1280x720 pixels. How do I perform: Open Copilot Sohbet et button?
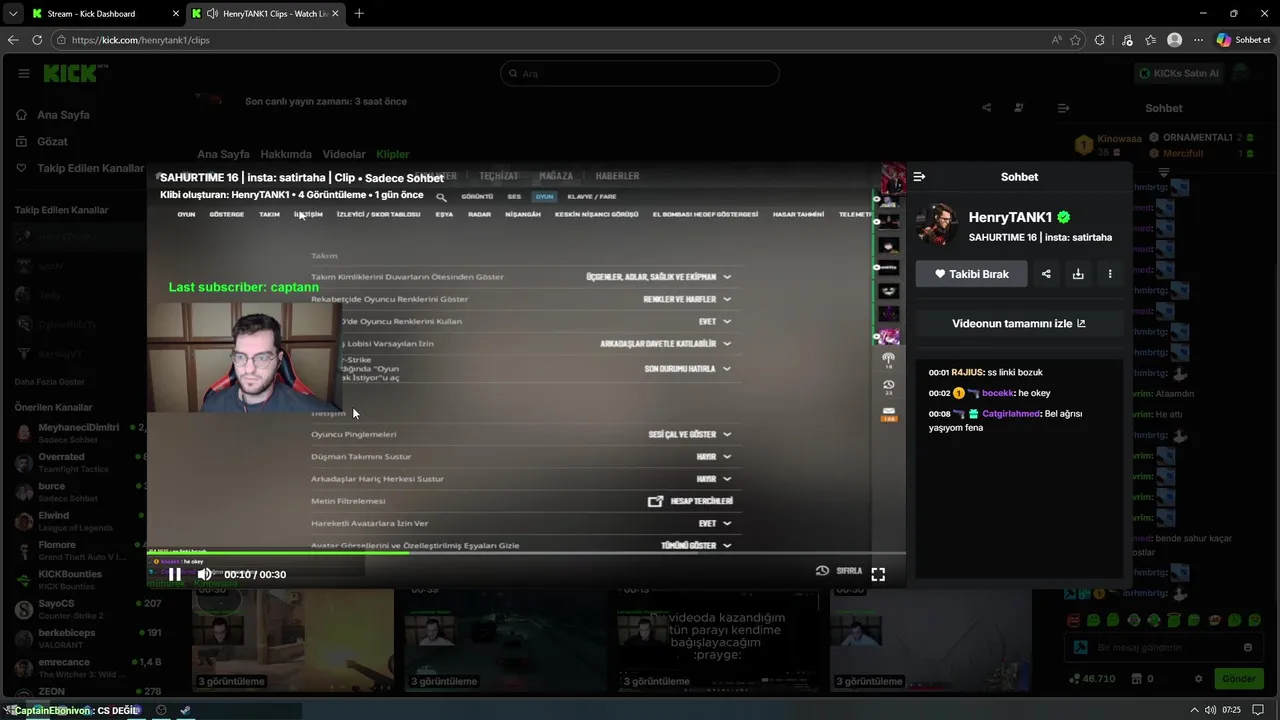tap(1244, 40)
